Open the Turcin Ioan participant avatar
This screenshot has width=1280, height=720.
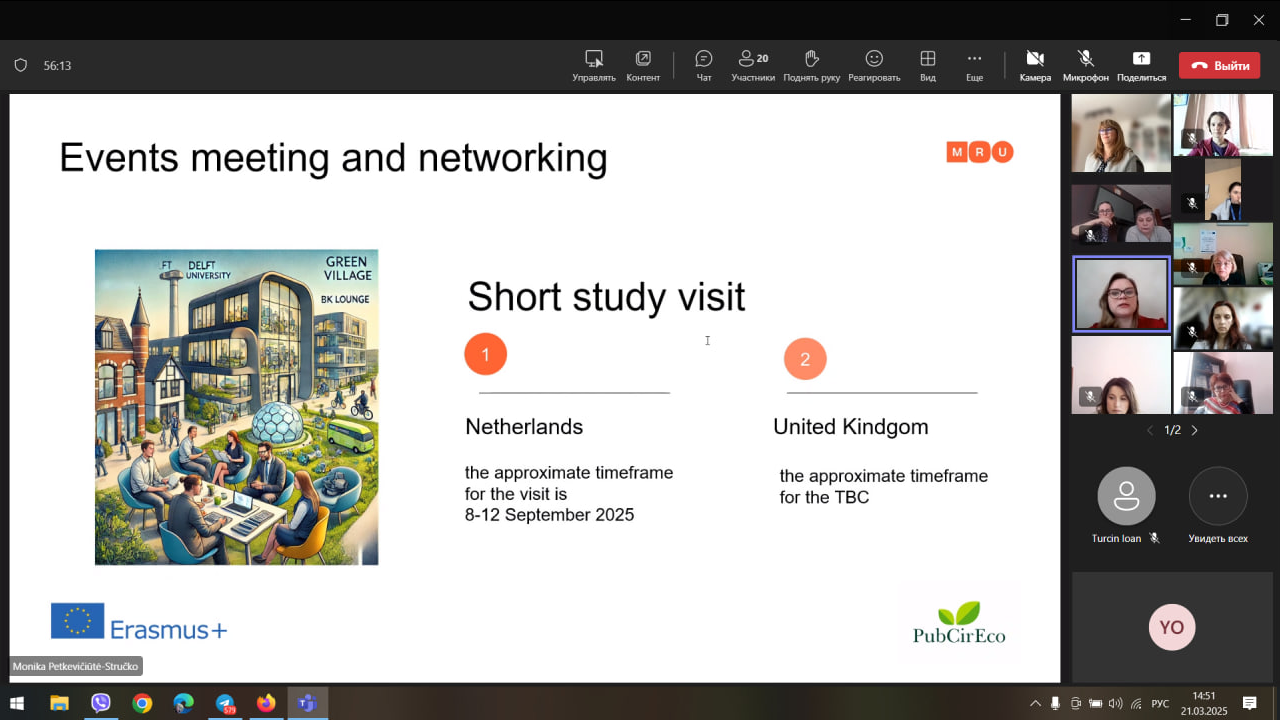coord(1126,496)
